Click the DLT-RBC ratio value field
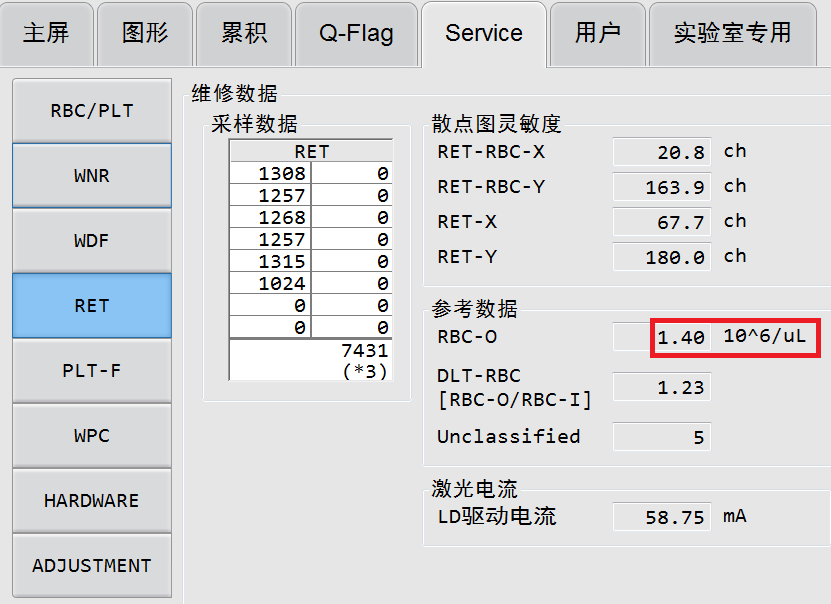Viewport: 831px width, 604px height. click(661, 387)
